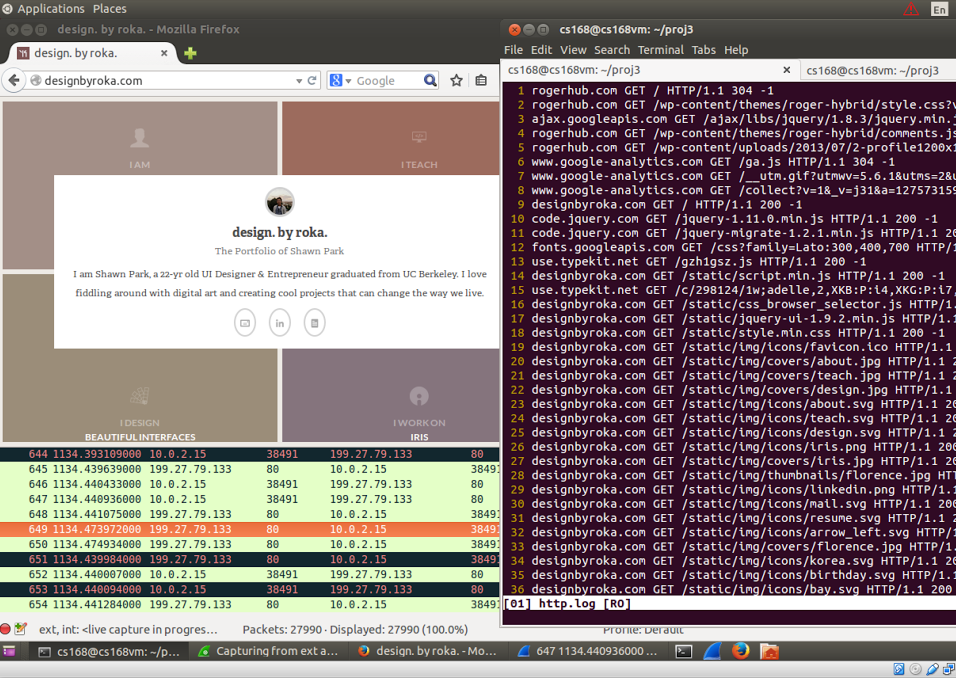Select the highlighted packet row 649
956x678 pixels.
[x=250, y=529]
